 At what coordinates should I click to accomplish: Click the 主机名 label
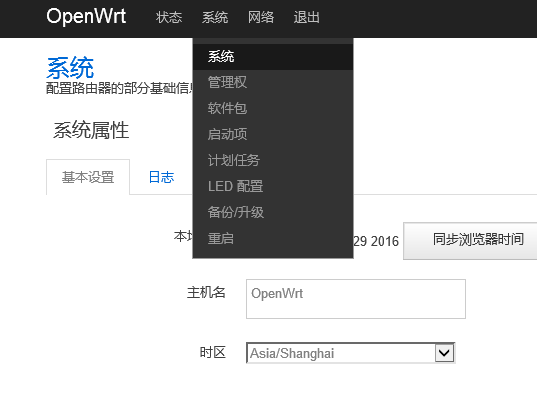click(x=206, y=293)
